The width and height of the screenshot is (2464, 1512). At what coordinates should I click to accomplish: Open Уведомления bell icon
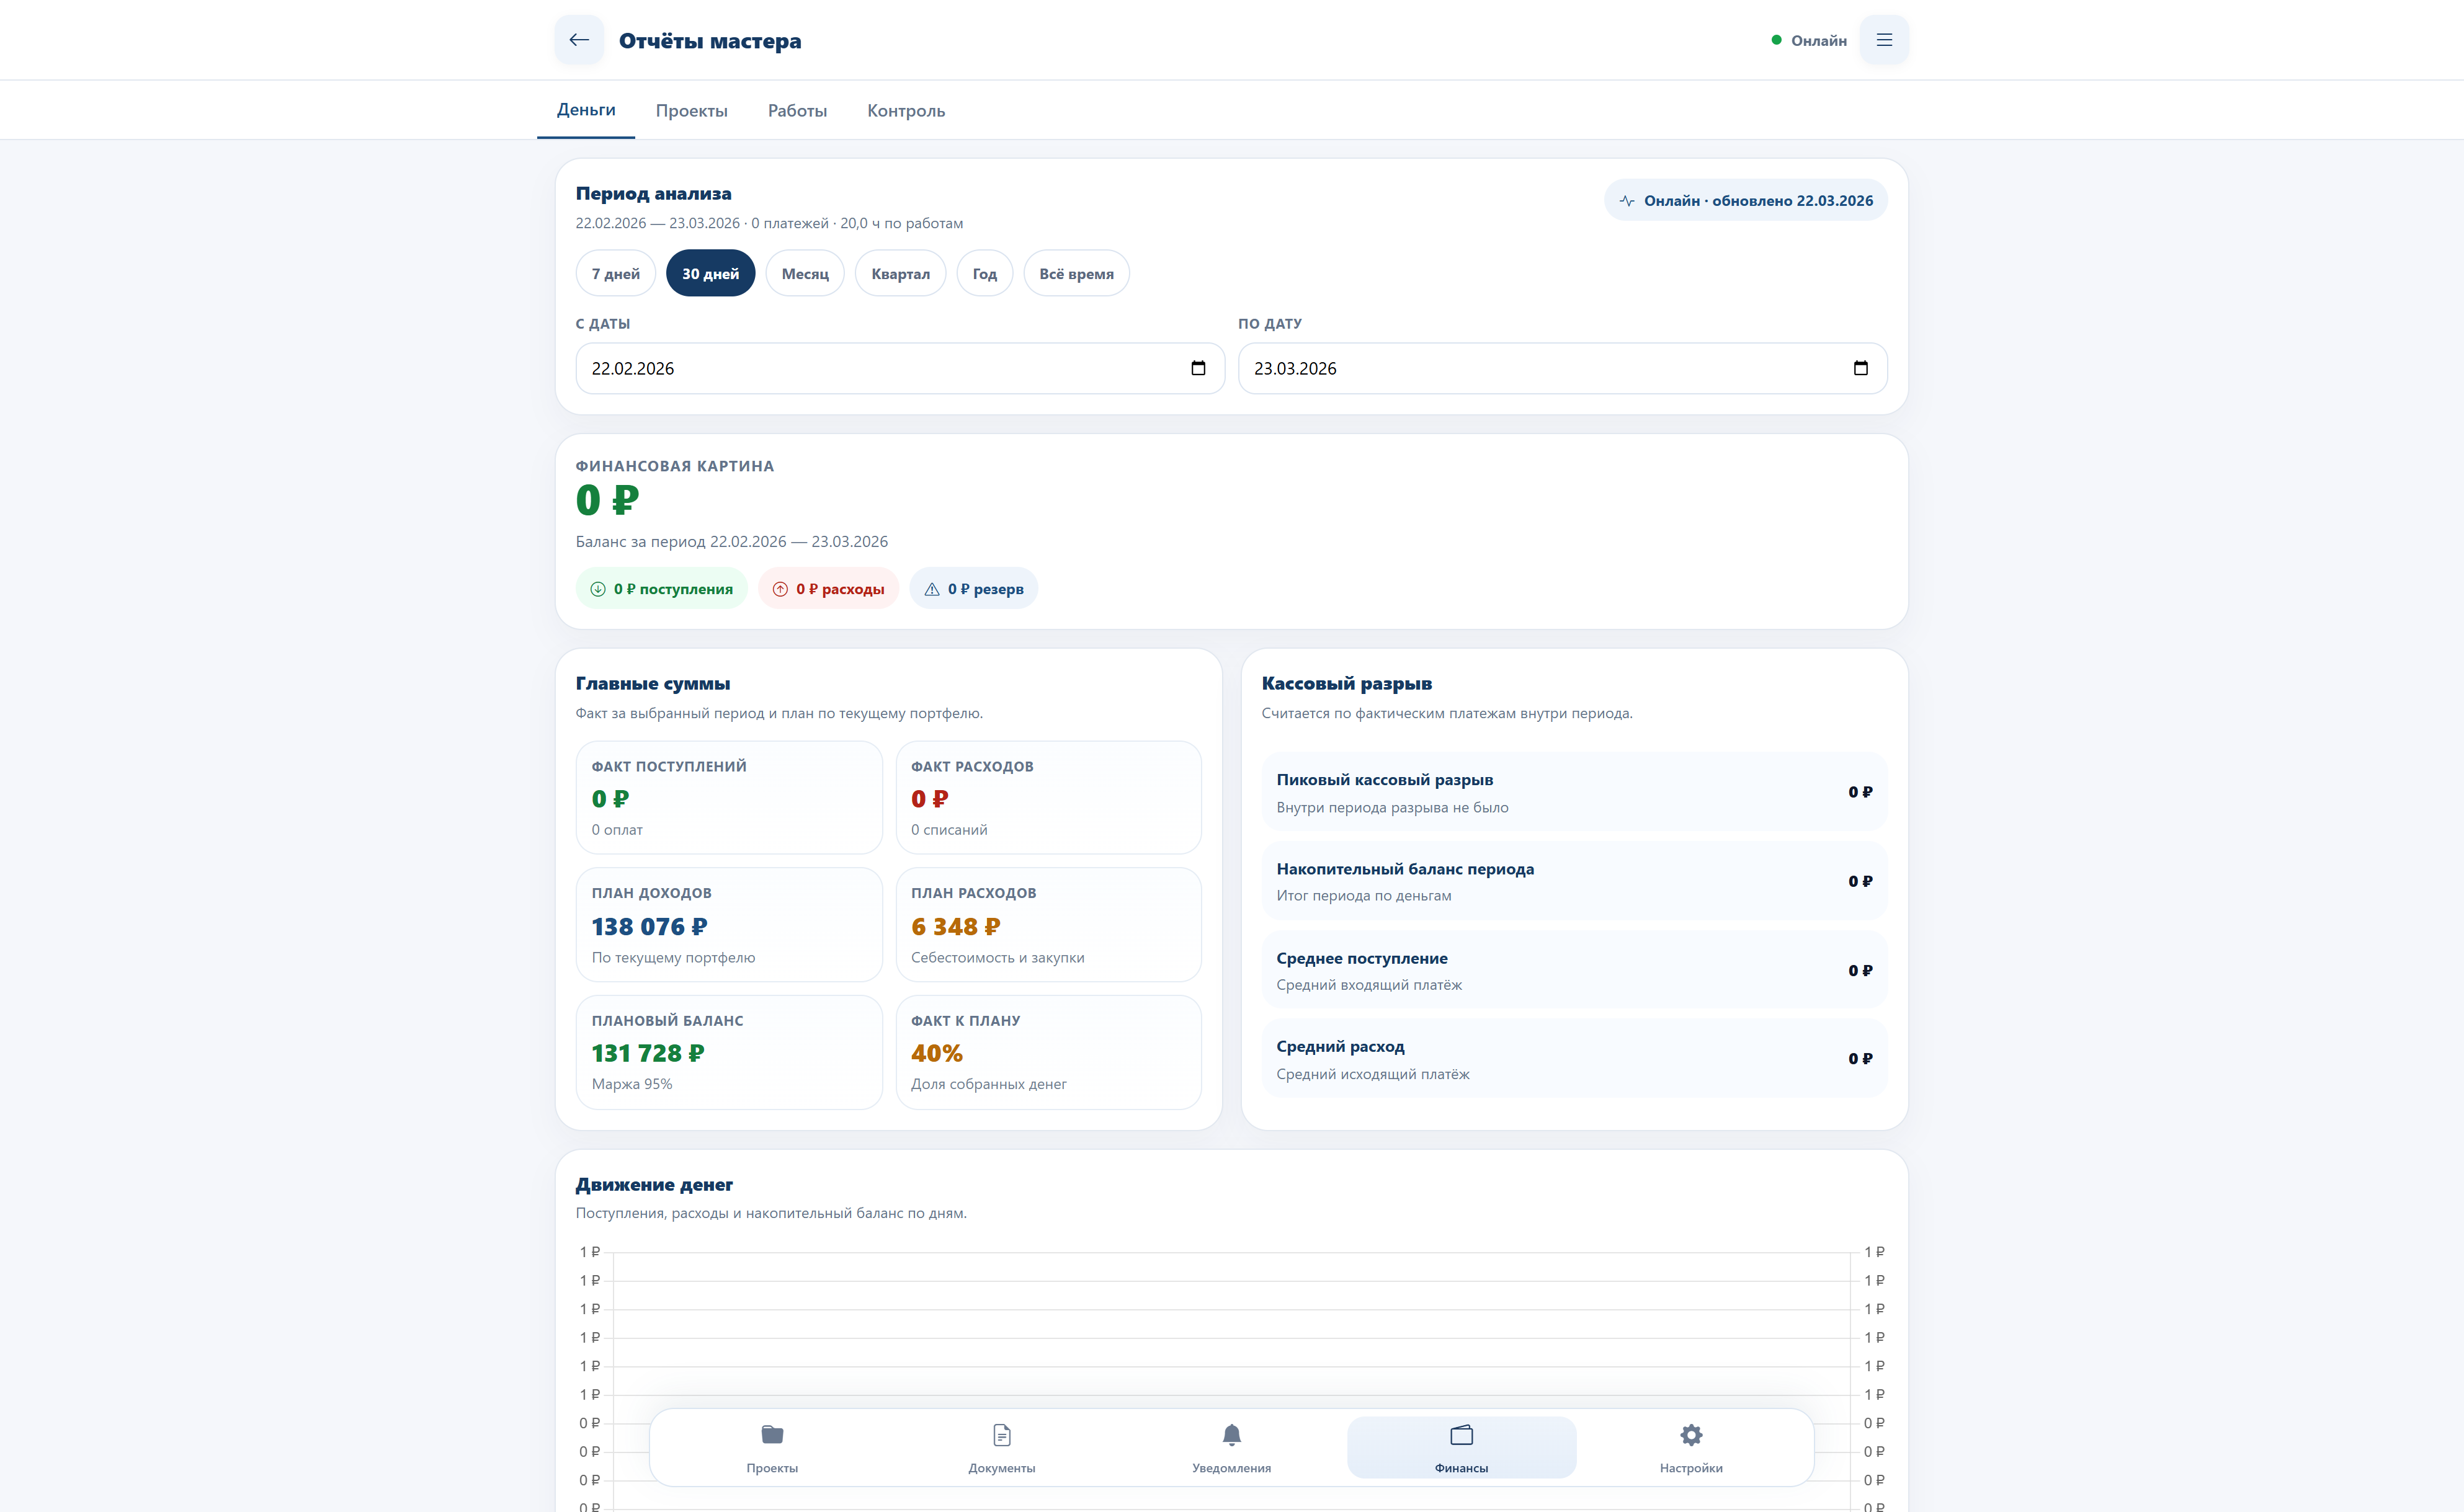[1231, 1435]
